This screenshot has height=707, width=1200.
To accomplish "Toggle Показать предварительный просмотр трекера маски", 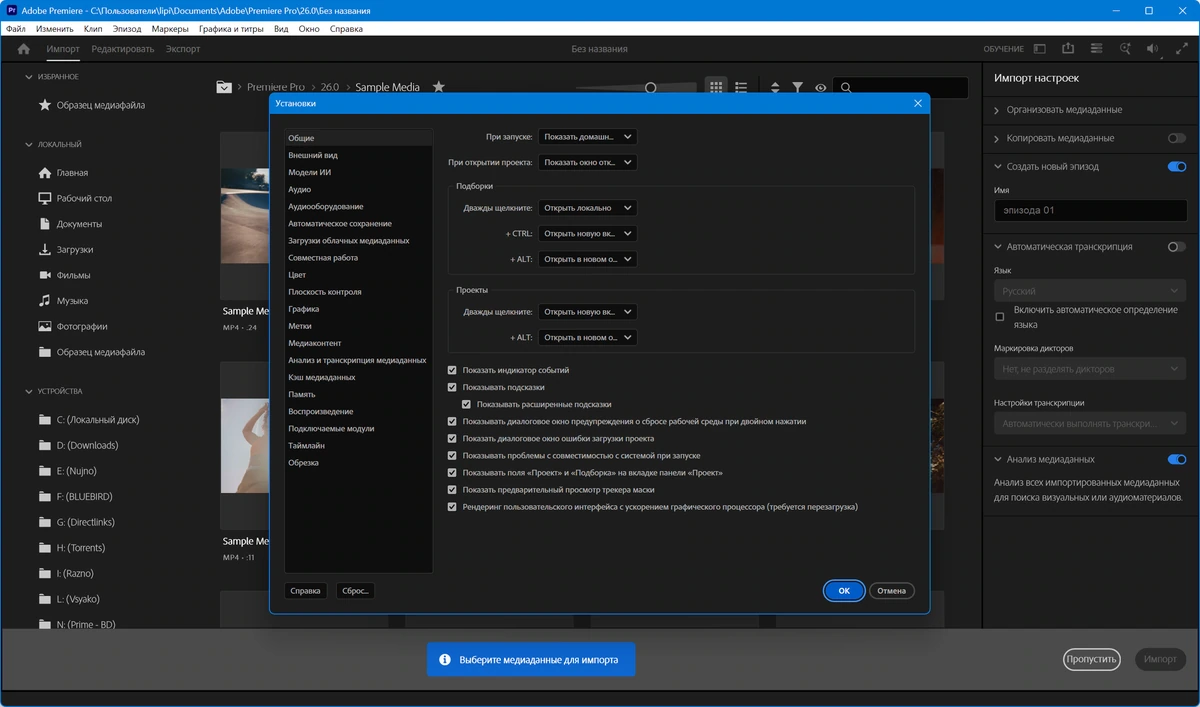I will coord(452,490).
